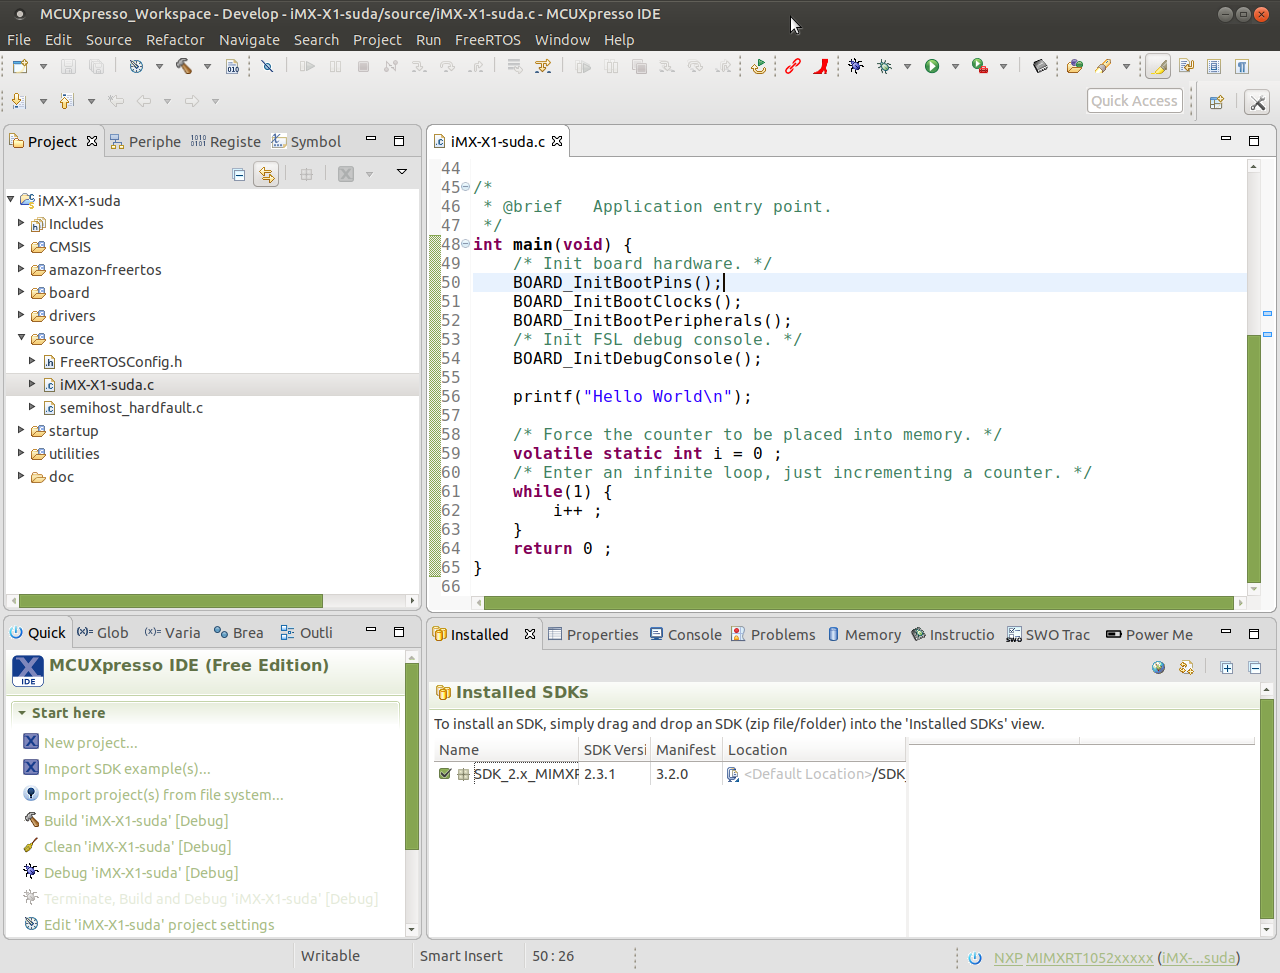Toggle Word Wrap toolbar button

(1186, 66)
